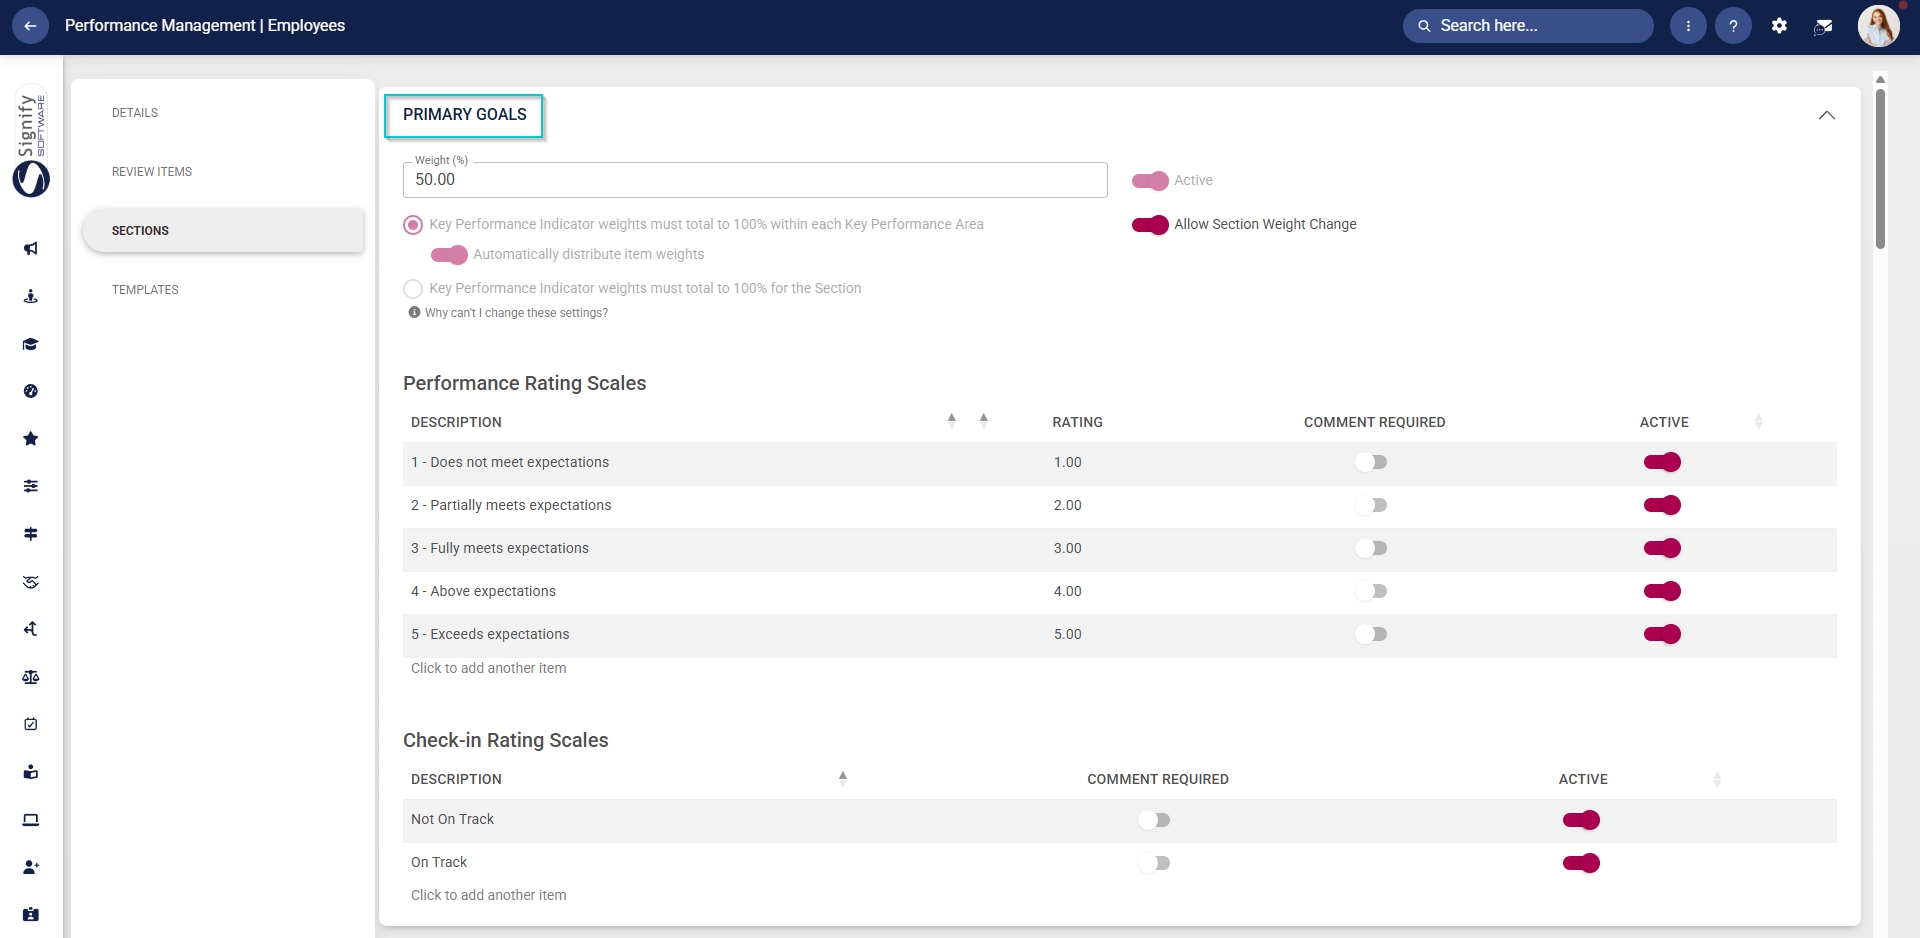The width and height of the screenshot is (1920, 938).
Task: Sort Check-in Rating Scales by Description arrow
Action: [x=843, y=778]
